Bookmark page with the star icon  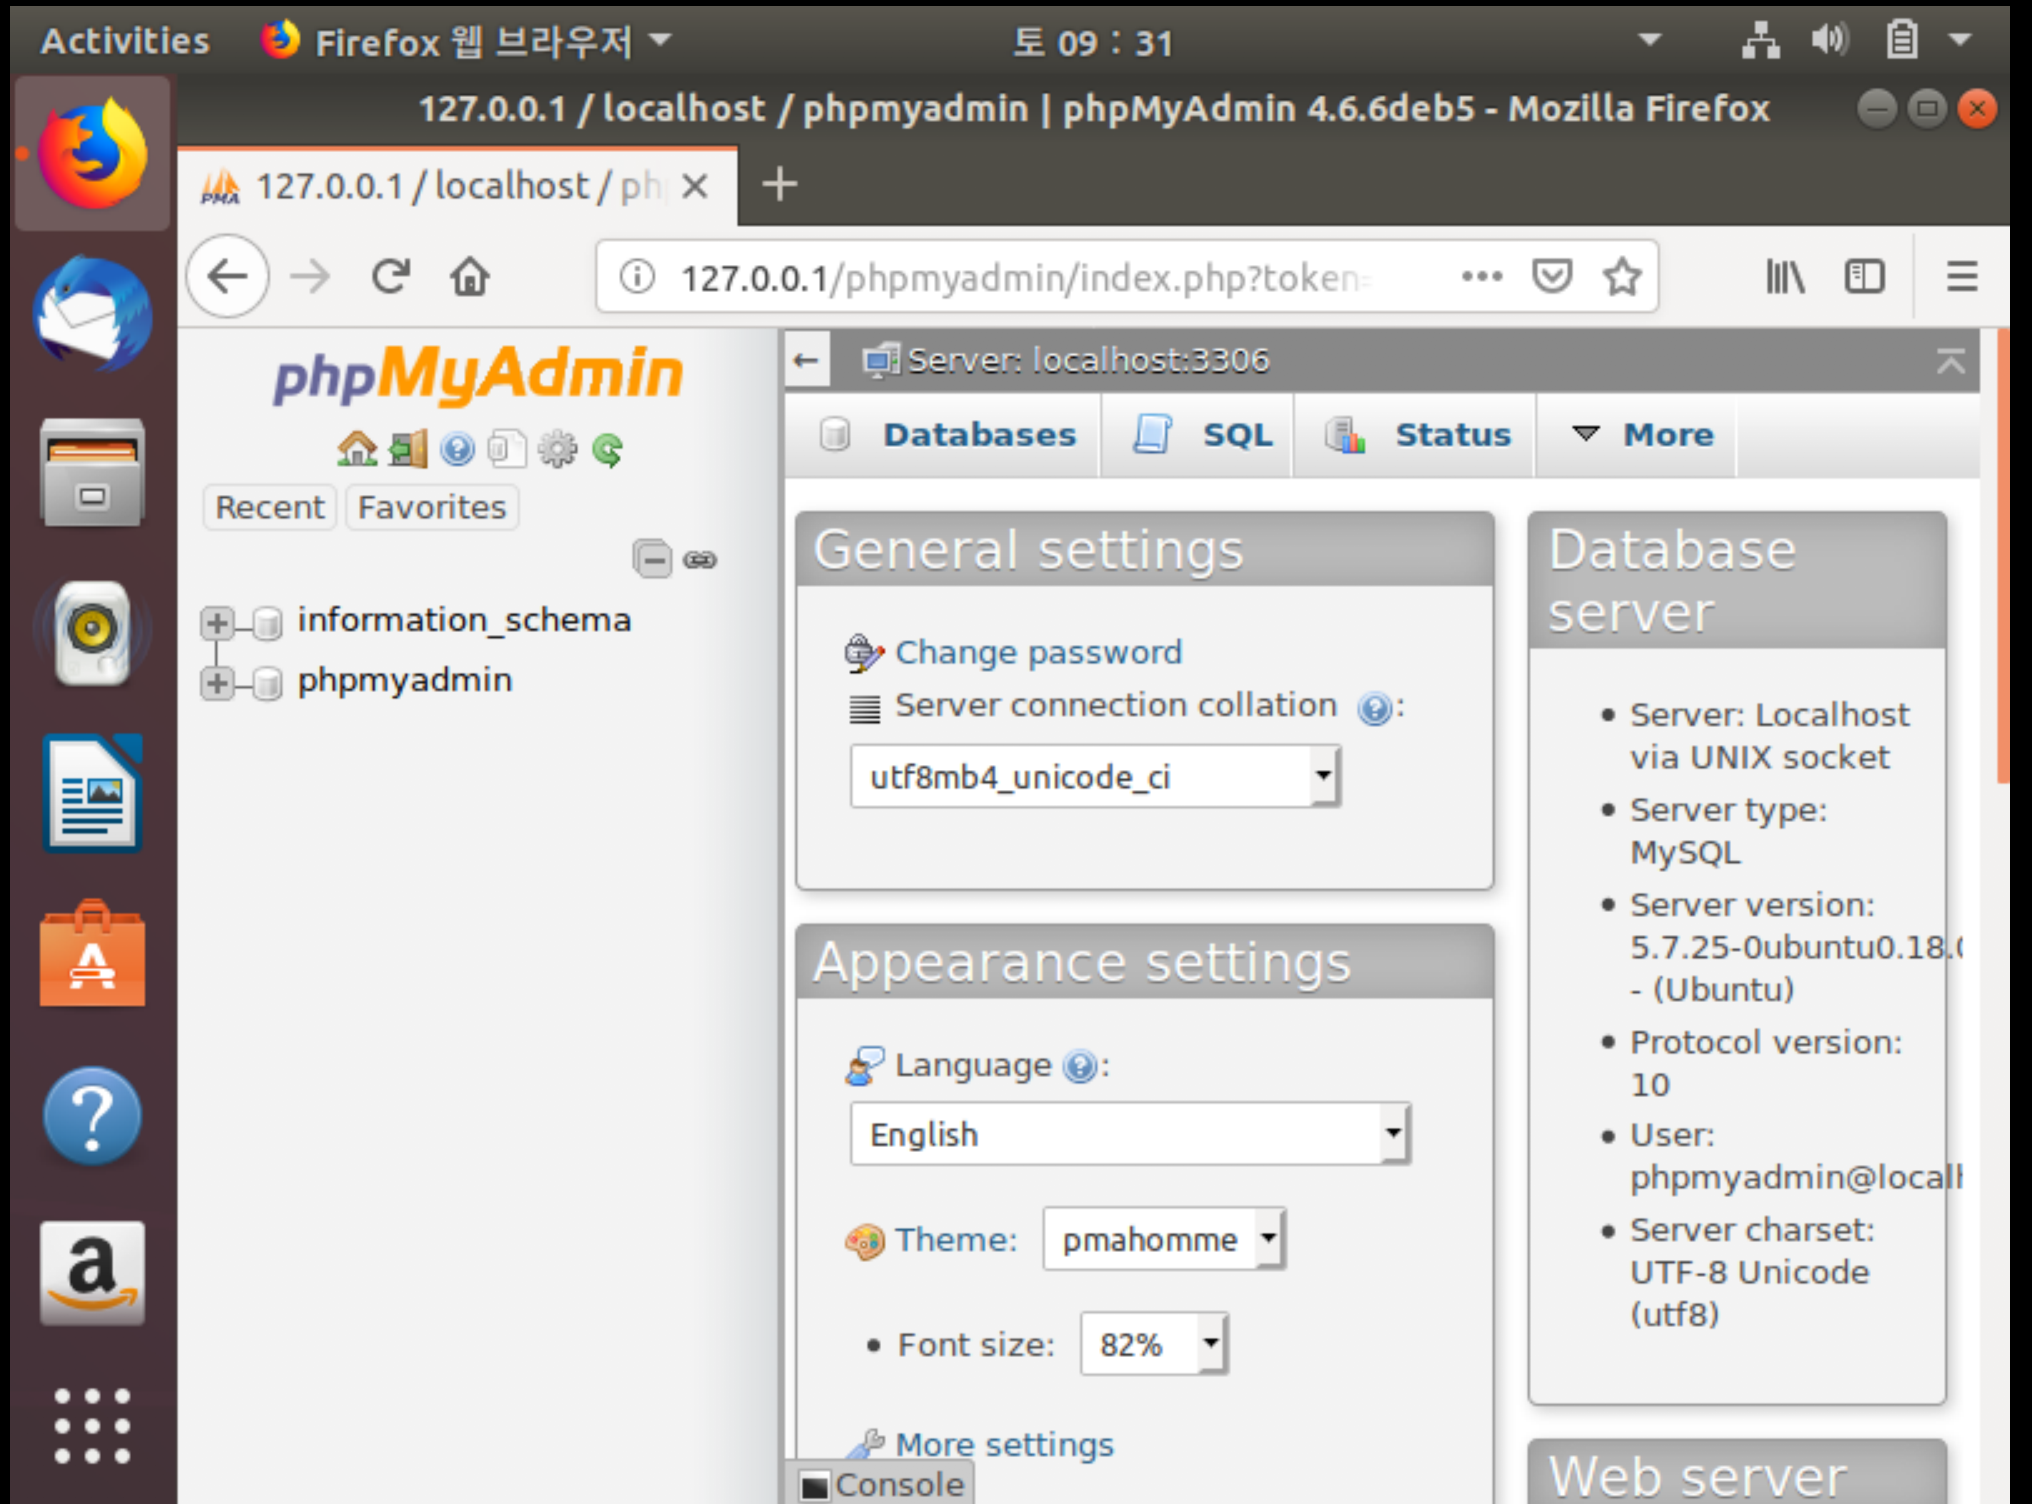point(1622,276)
